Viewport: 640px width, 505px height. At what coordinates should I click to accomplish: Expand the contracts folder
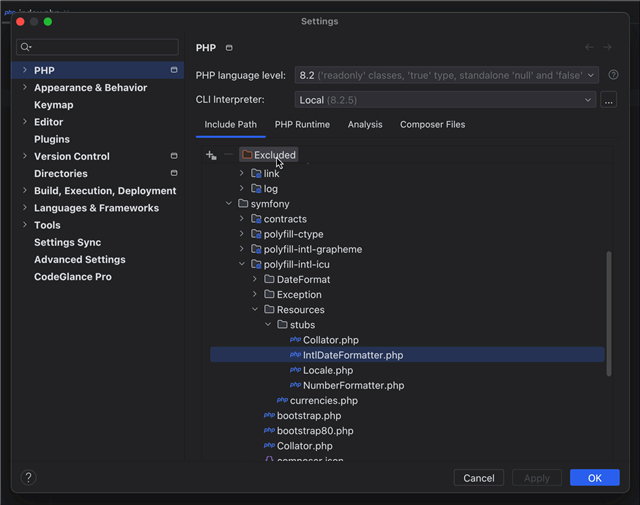pos(242,219)
